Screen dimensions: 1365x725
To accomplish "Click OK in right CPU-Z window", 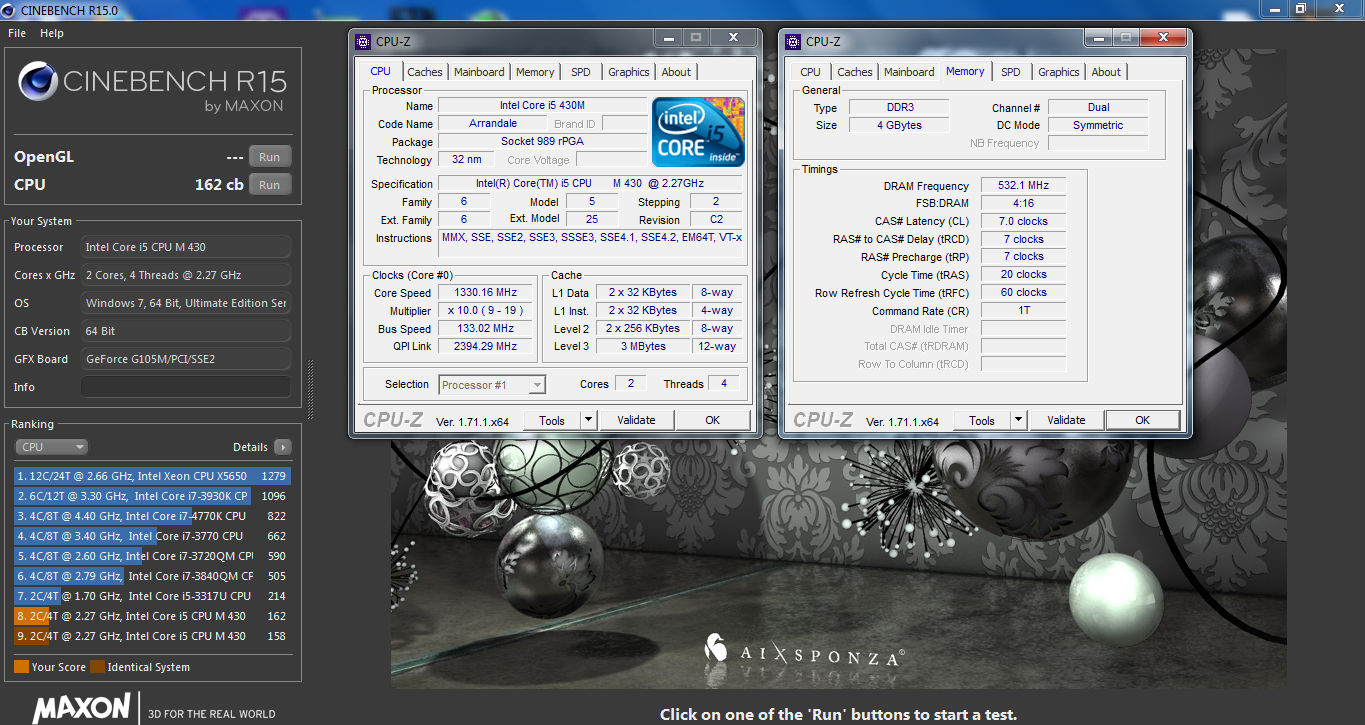I will (x=1142, y=420).
